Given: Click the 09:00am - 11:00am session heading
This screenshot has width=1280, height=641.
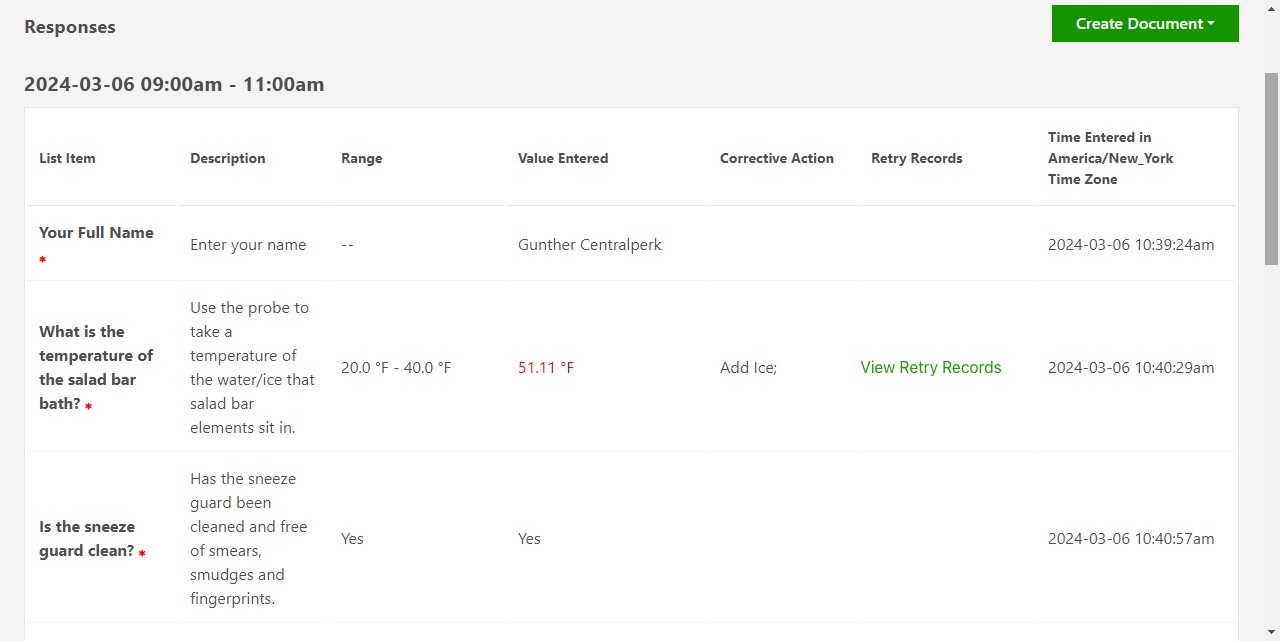Looking at the screenshot, I should (174, 84).
